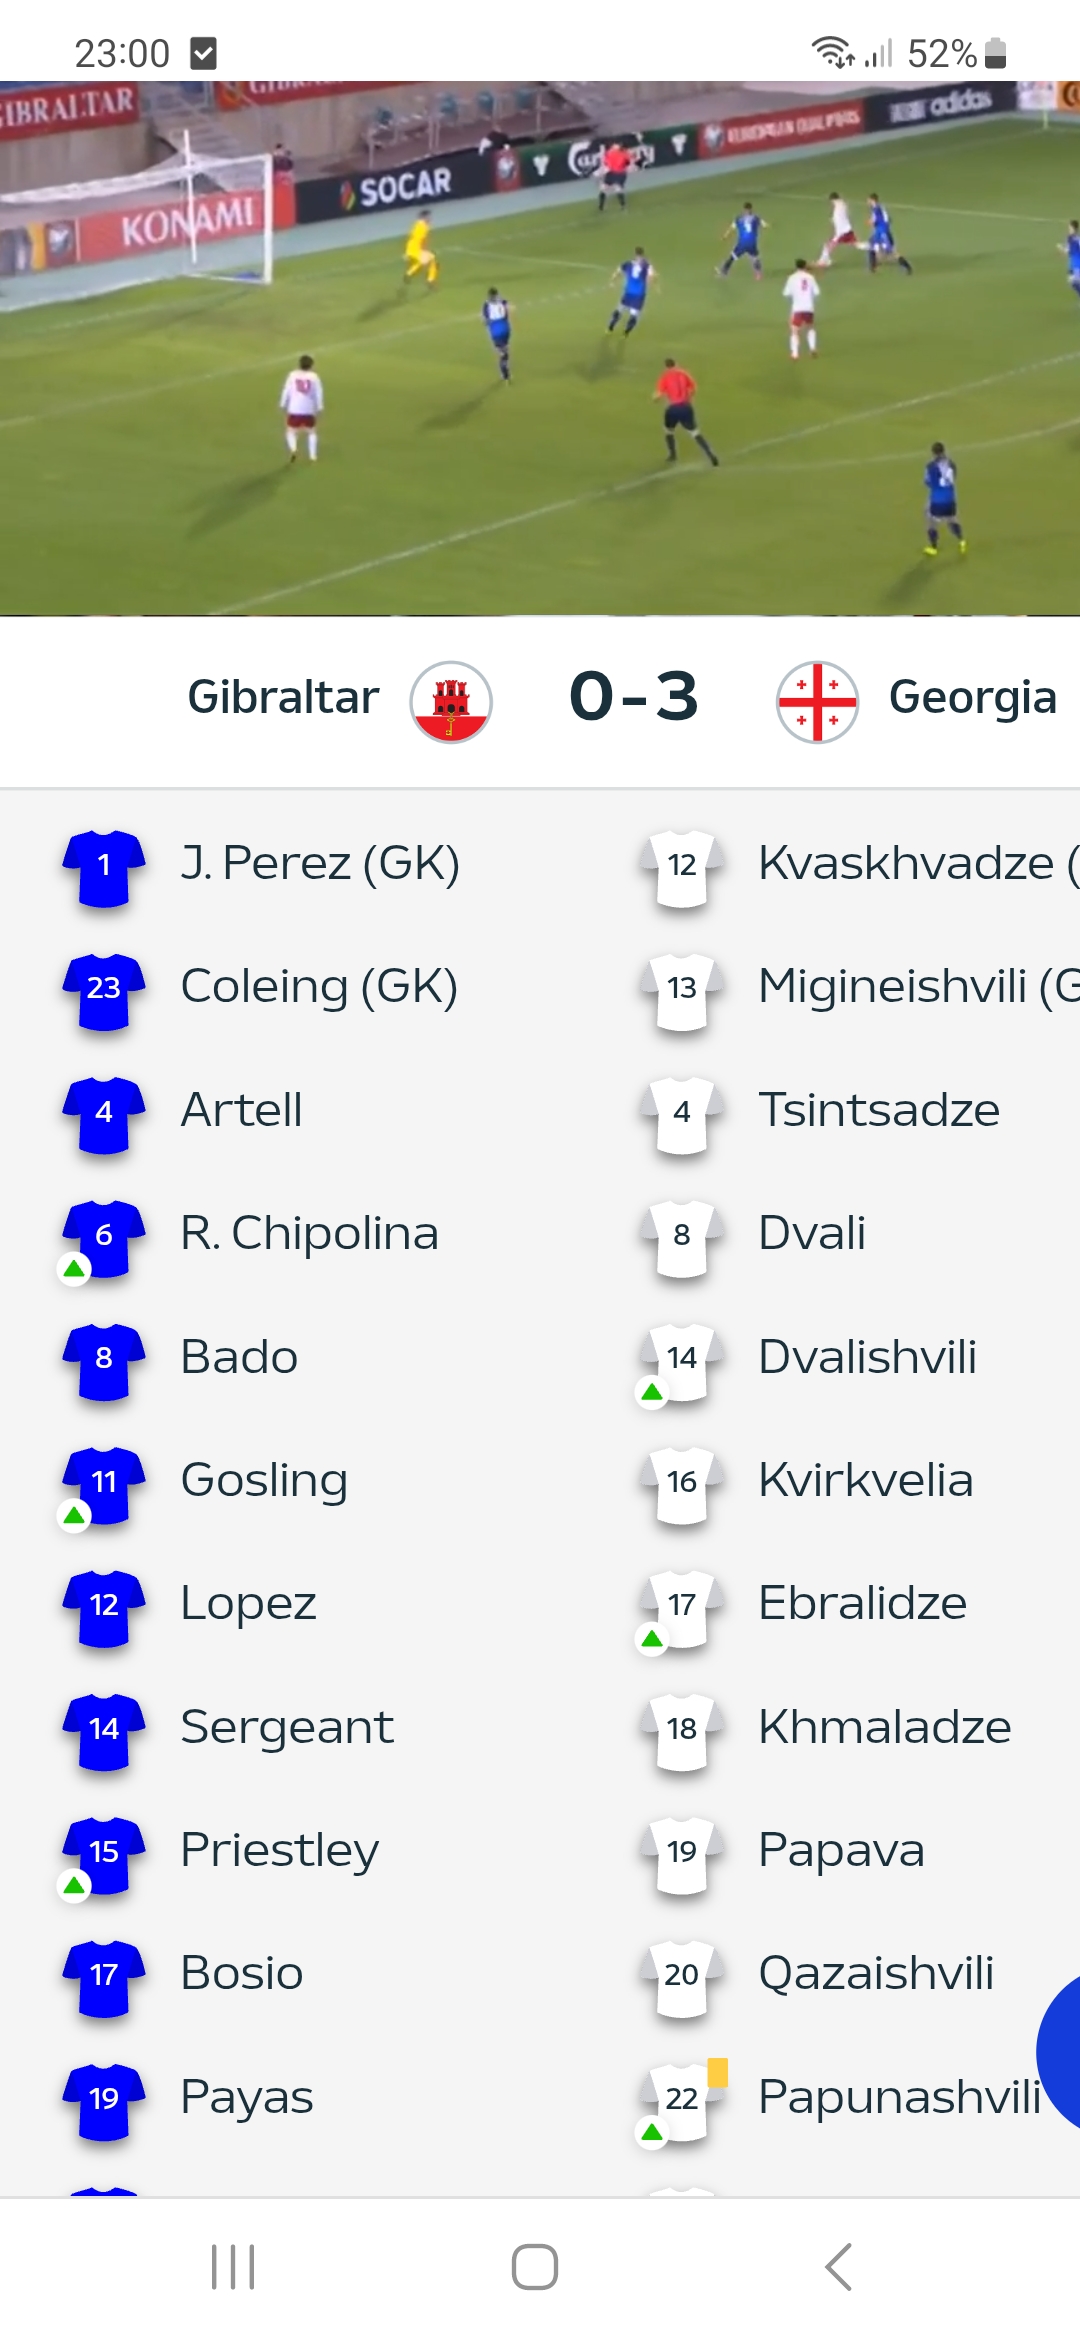This screenshot has height=2340, width=1080.
Task: Select the Gibraltar team name
Action: pyautogui.click(x=283, y=697)
